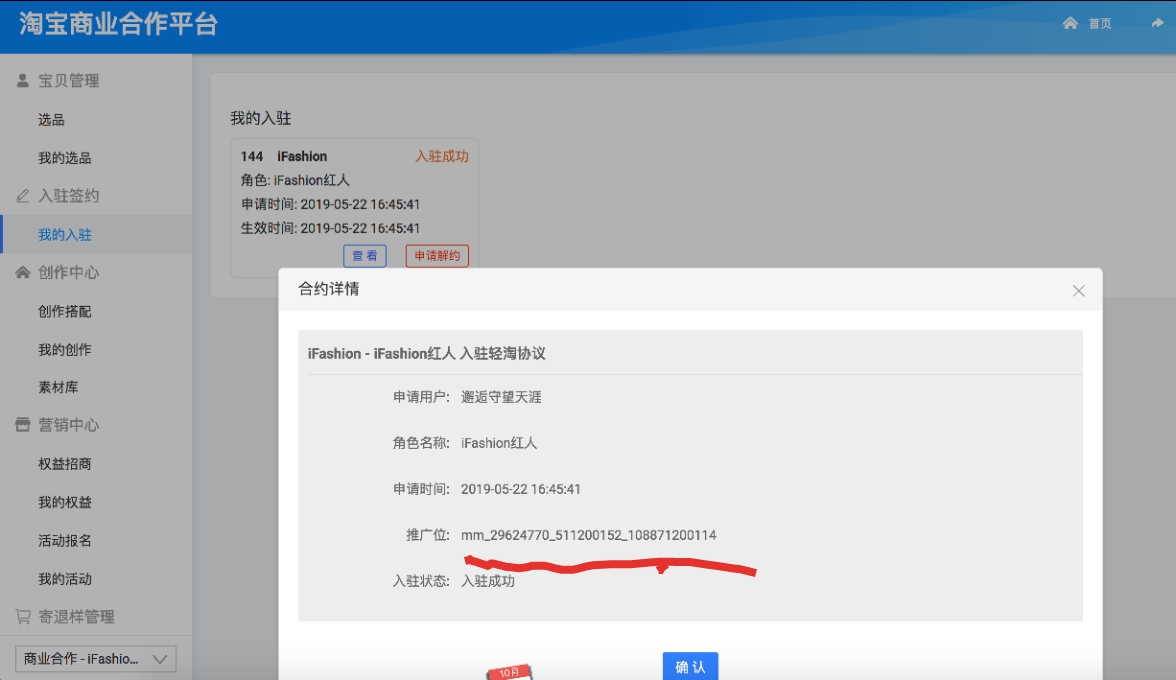
Task: Expand the 寄退样管理 section
Action: click(x=76, y=616)
